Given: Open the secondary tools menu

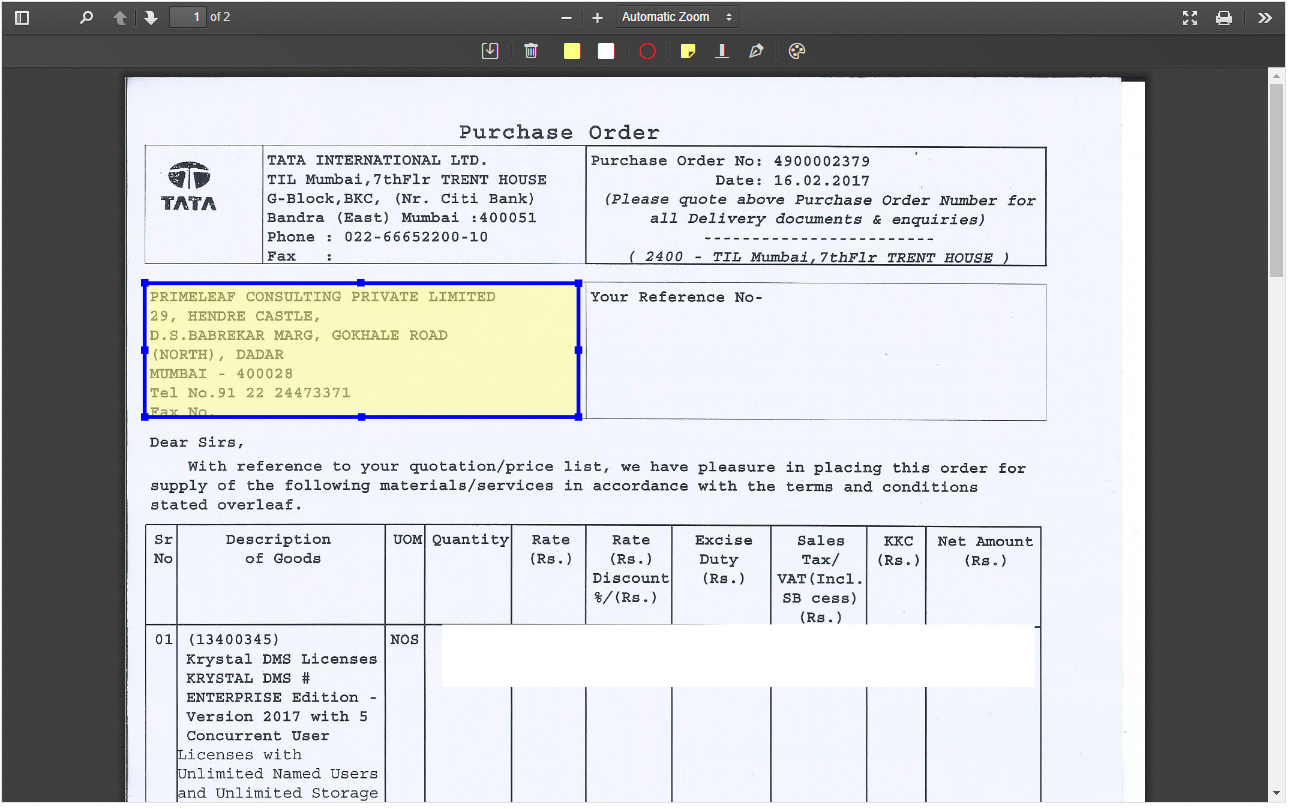Looking at the screenshot, I should click(1265, 18).
